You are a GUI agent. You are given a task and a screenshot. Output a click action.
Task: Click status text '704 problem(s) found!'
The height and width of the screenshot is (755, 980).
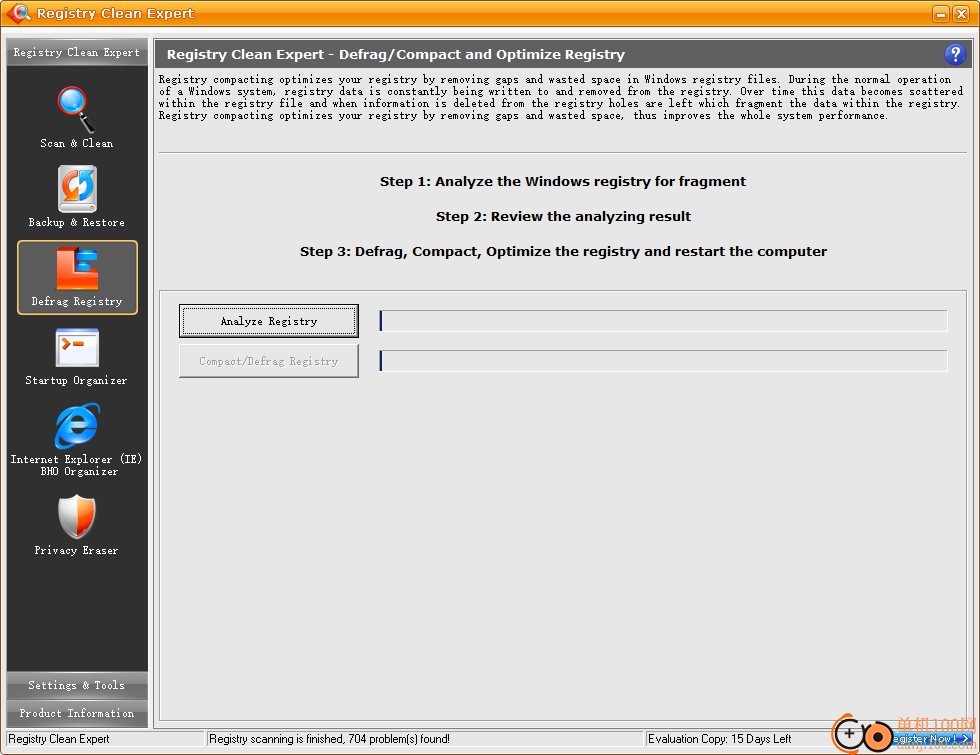[x=399, y=739]
